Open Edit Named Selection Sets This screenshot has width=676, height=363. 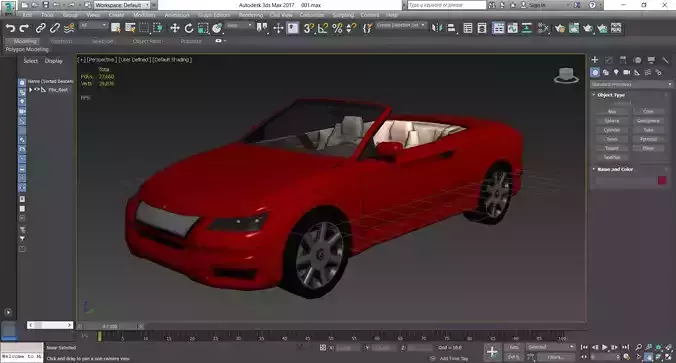367,28
